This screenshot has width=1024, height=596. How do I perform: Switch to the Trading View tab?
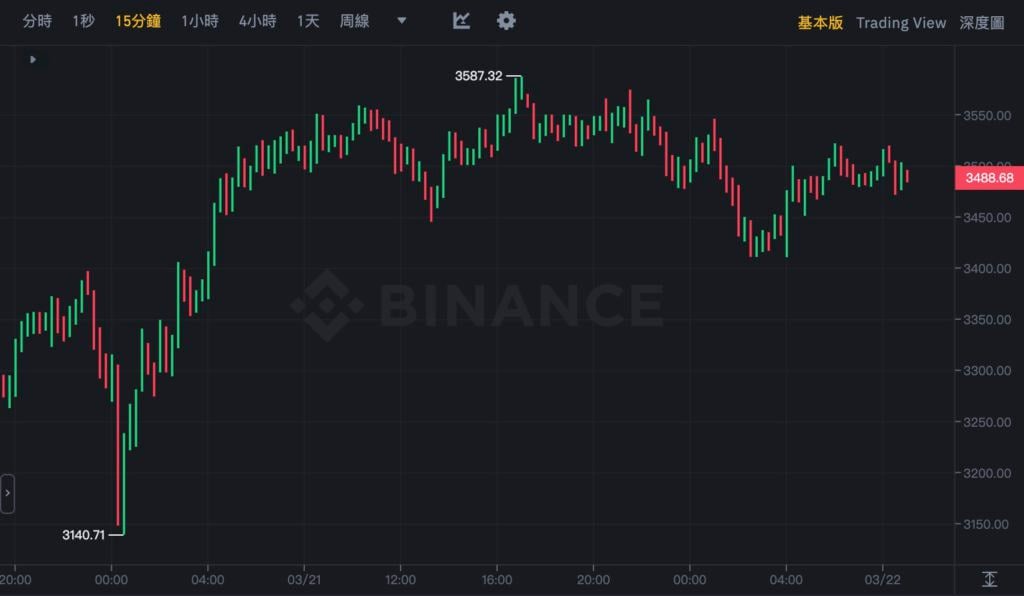900,22
